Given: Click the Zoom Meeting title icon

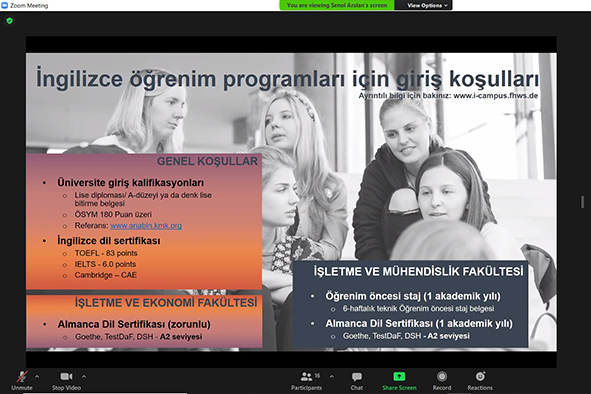Looking at the screenshot, I should pos(5,5).
